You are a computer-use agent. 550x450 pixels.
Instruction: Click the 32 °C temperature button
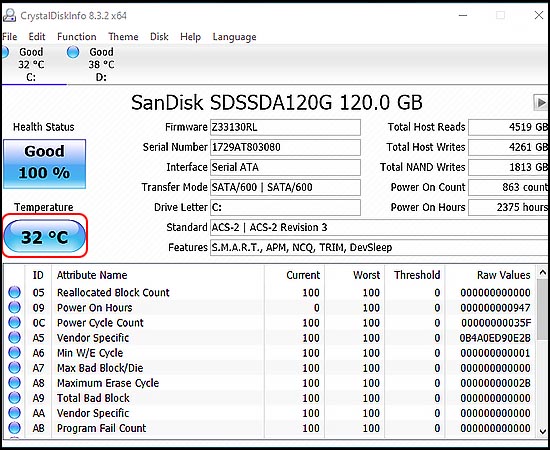45,236
